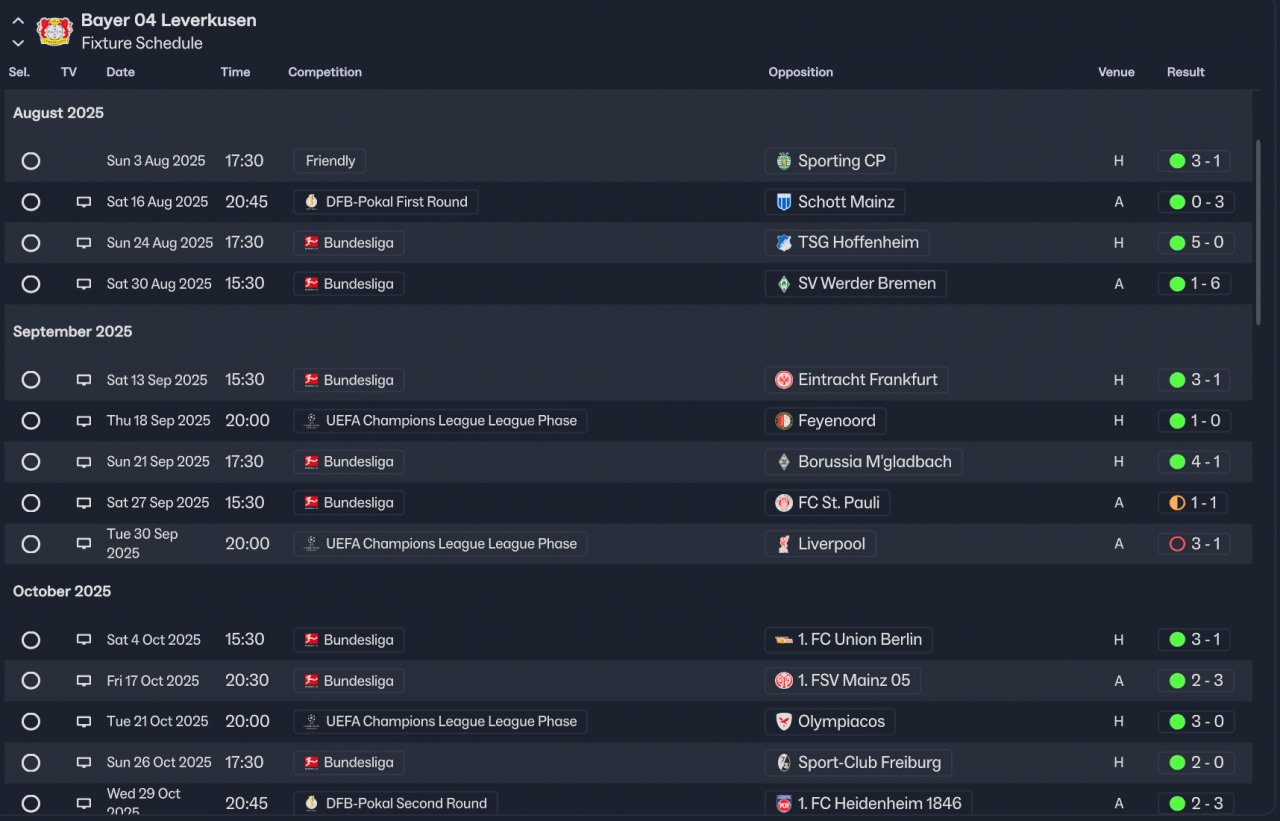
Task: Open the TV icon for the Feyenoord match
Action: click(84, 421)
